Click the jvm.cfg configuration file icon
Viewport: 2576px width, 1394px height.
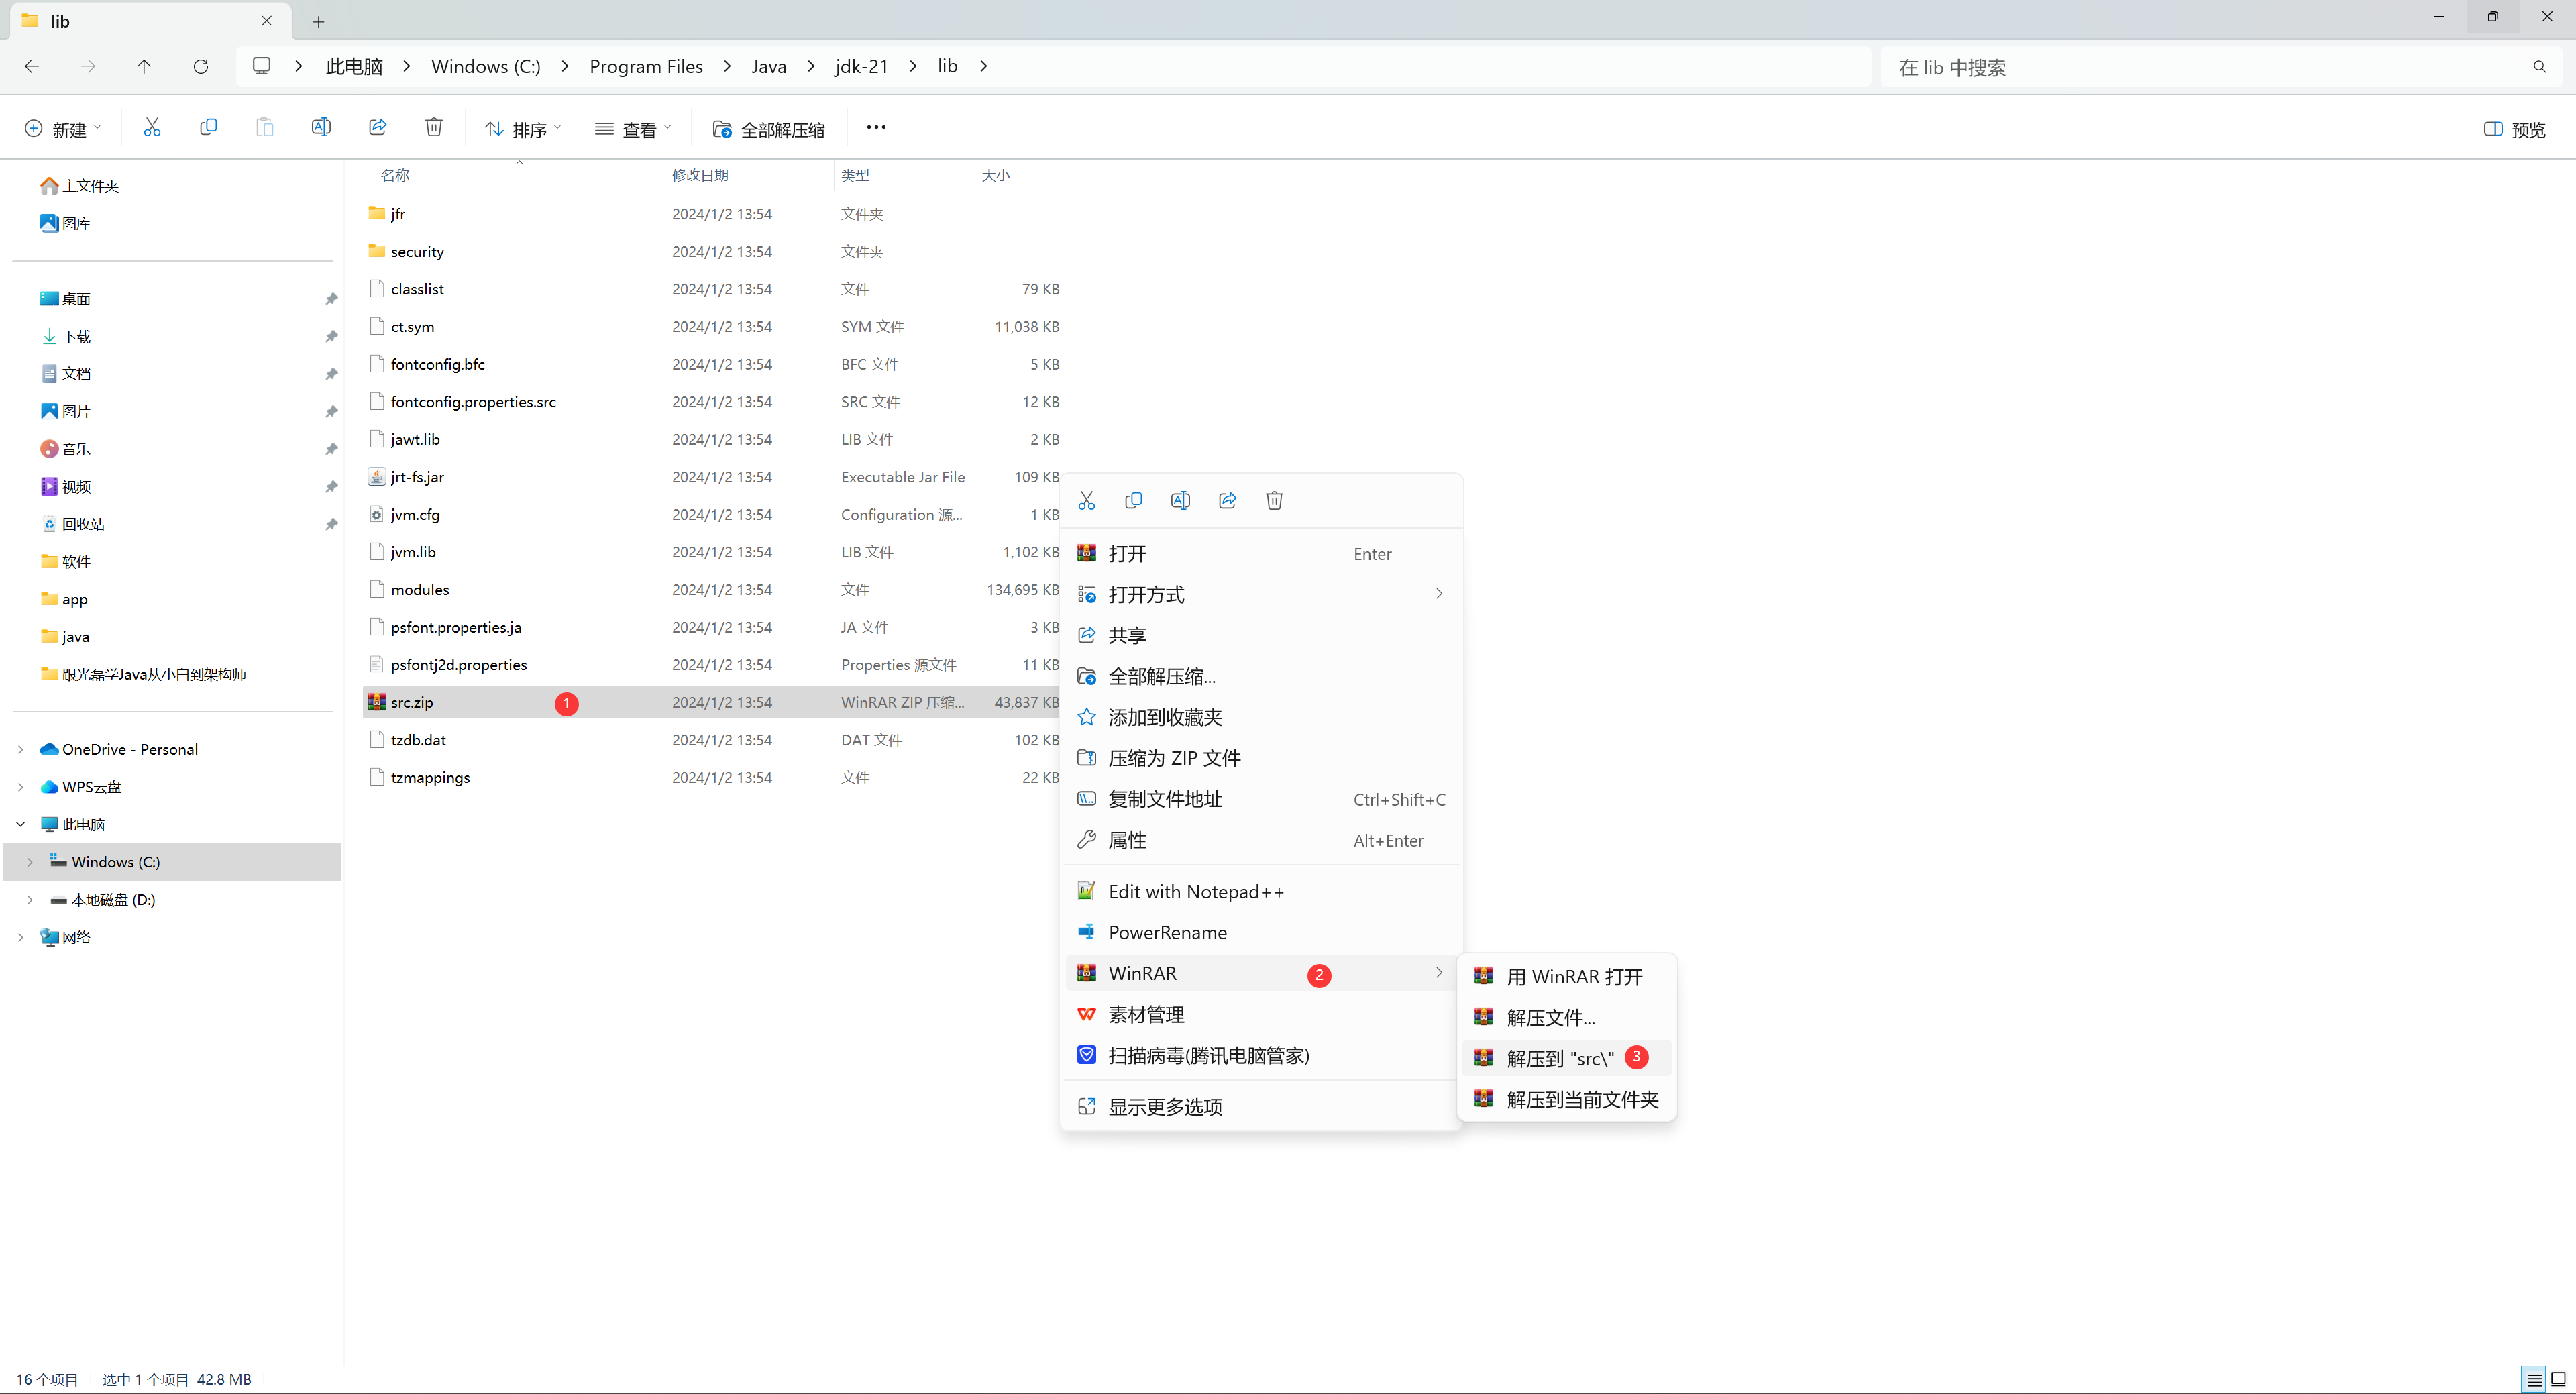pos(377,514)
